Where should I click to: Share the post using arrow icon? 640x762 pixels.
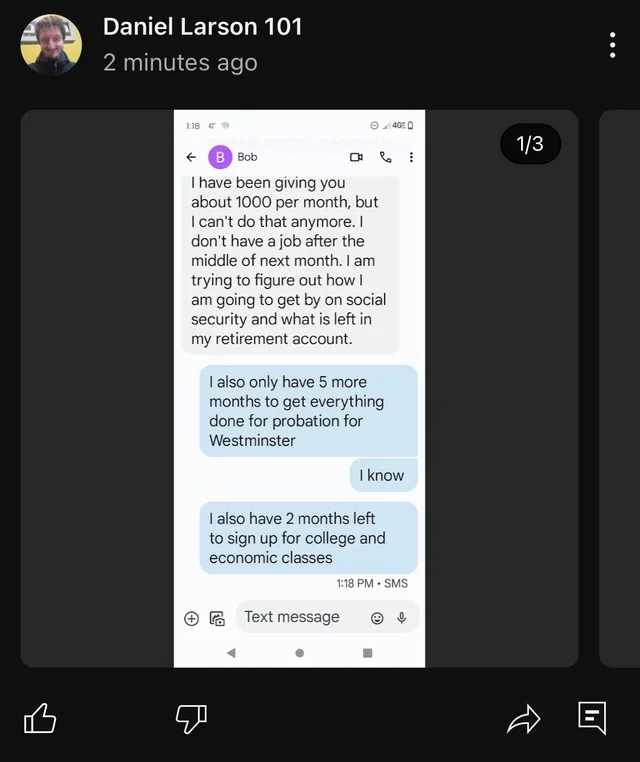coord(523,719)
